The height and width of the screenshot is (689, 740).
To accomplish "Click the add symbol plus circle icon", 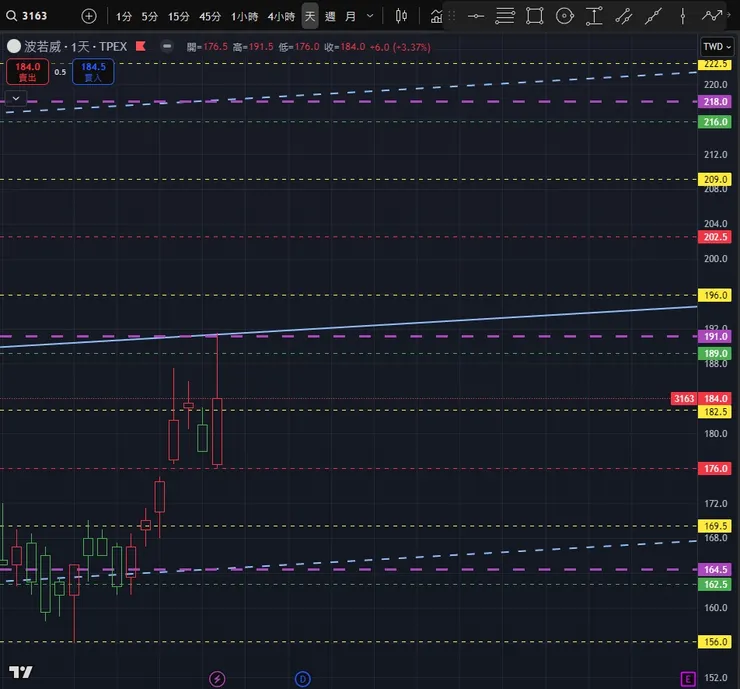I will [x=89, y=16].
